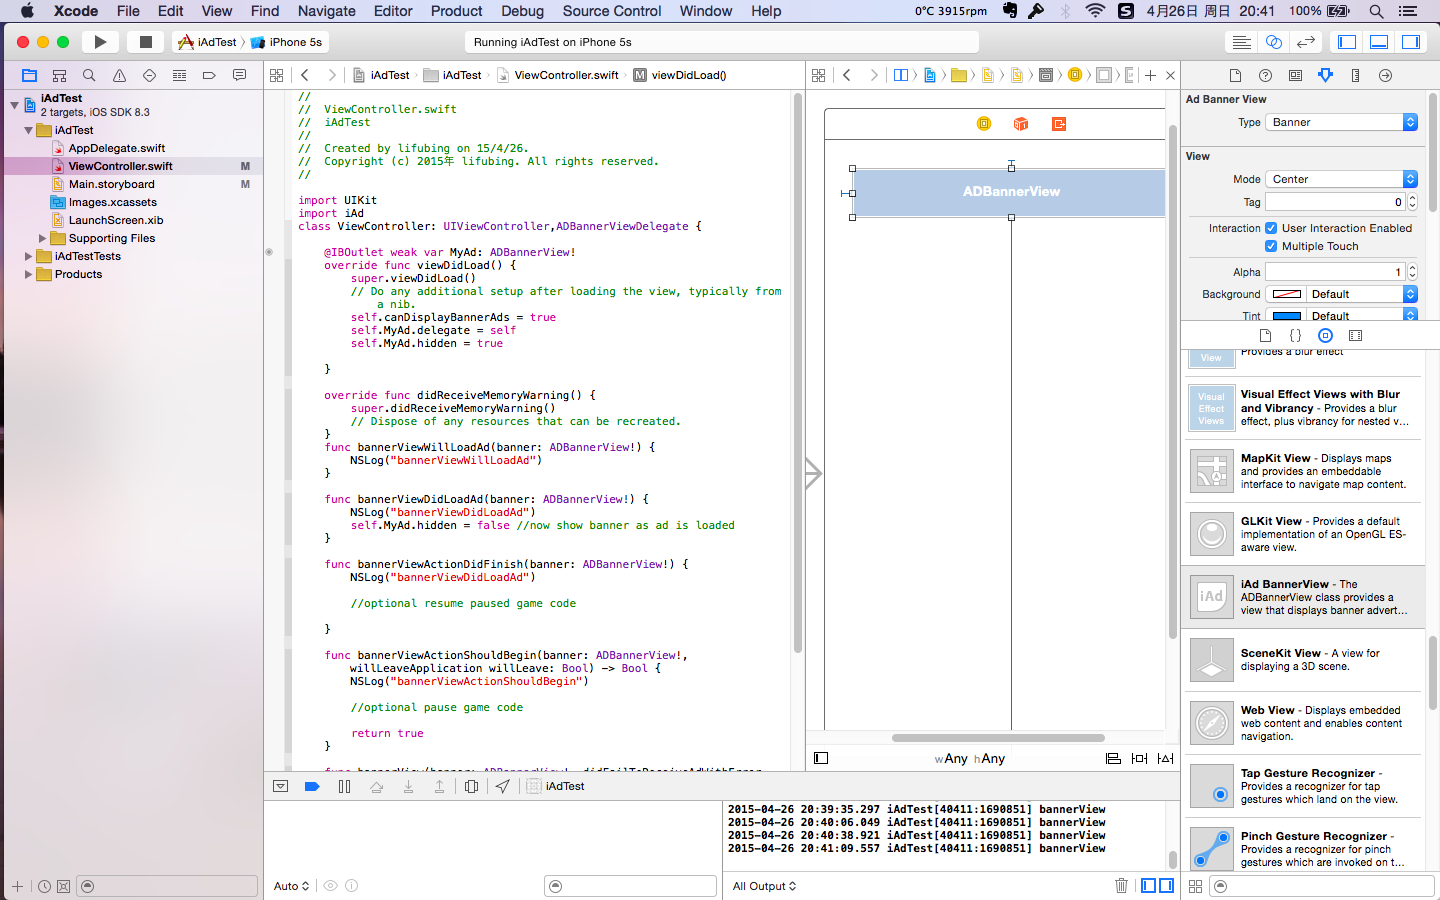Toggle the Navigator pane visibility
This screenshot has width=1440, height=900.
click(1347, 42)
